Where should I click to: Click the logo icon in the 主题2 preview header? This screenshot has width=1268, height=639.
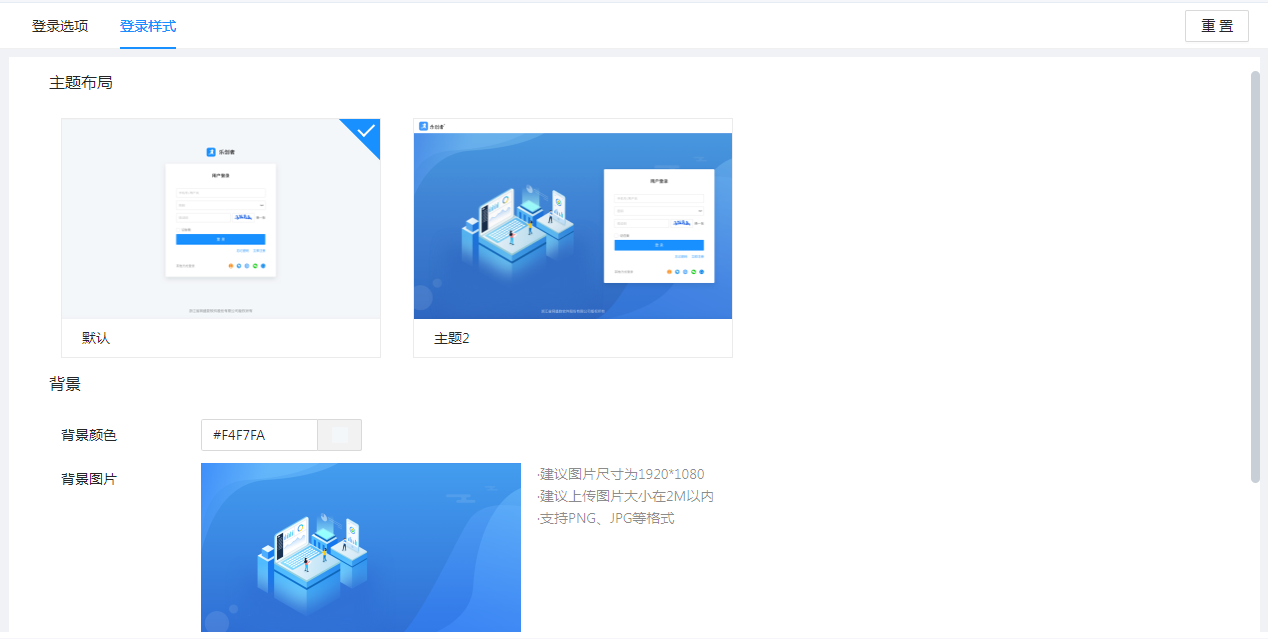coord(424,126)
